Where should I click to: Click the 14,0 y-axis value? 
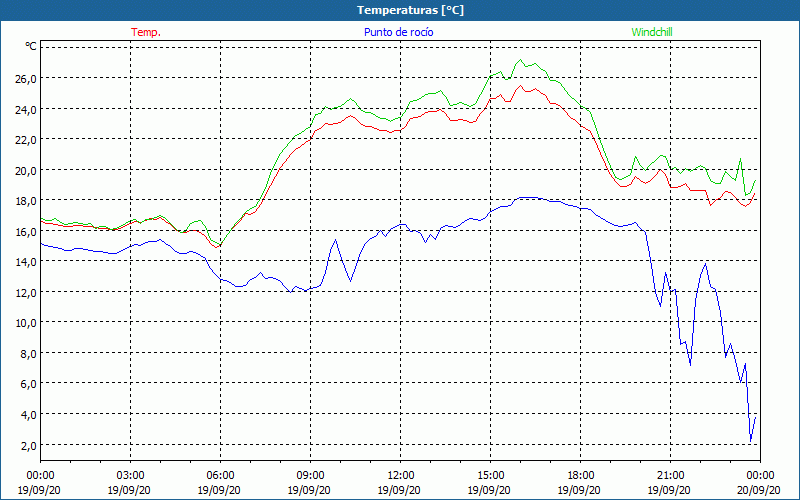point(25,262)
